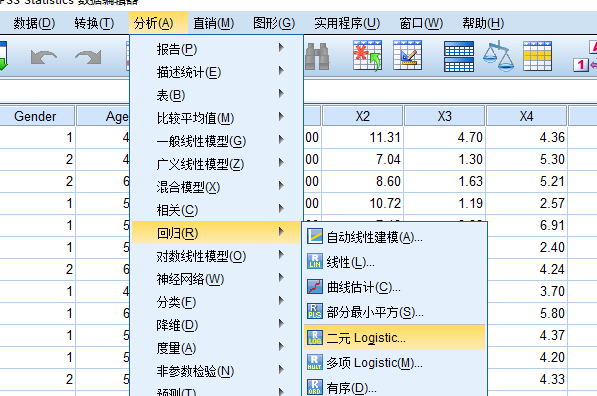Click the Undo arrow icon
Image resolution: width=597 pixels, height=396 pixels.
click(x=43, y=57)
